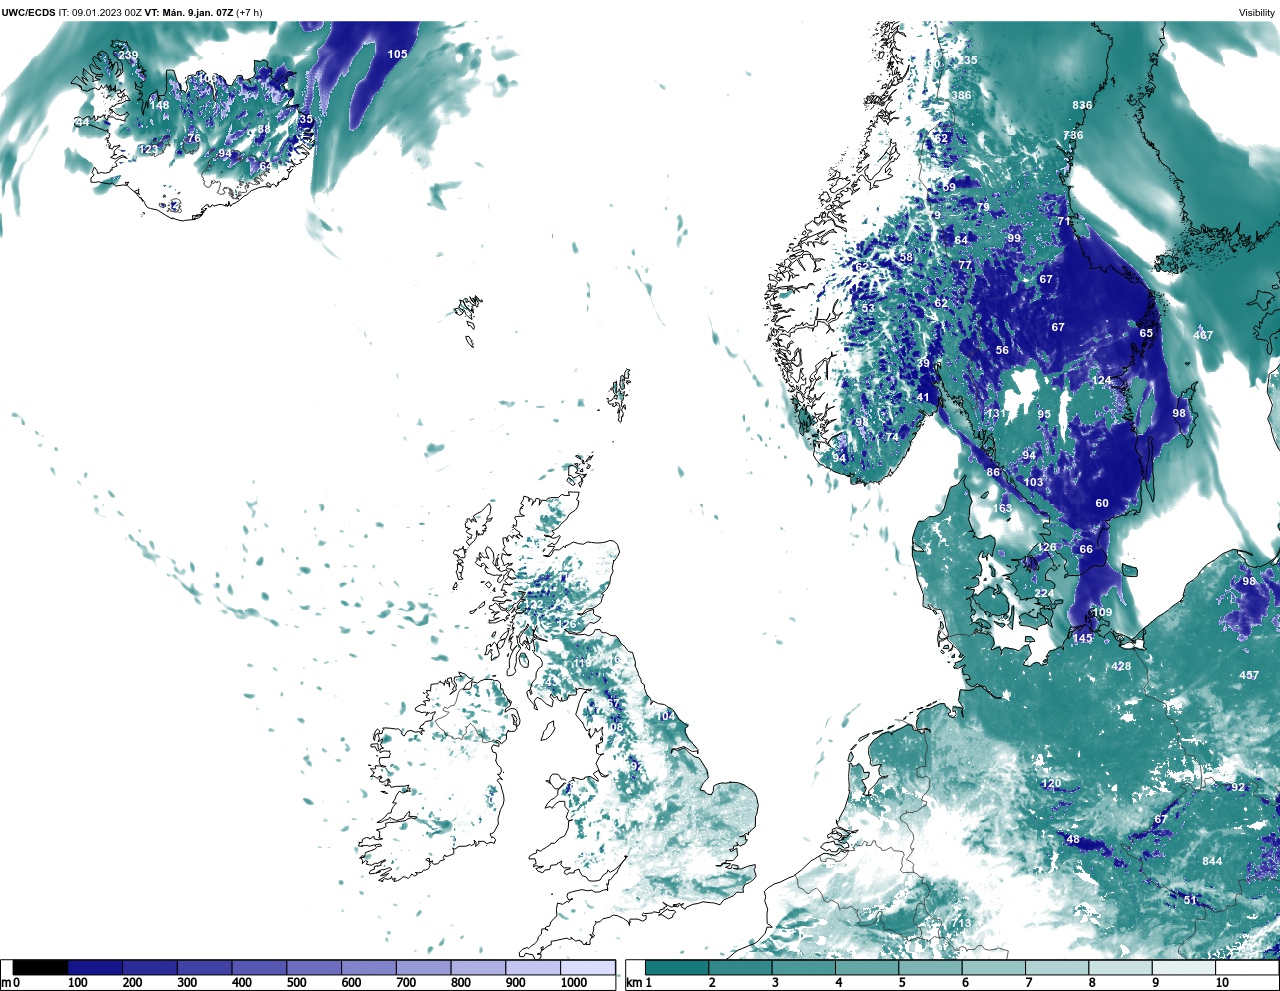1280x991 pixels.
Task: Click the value '148' over western Iceland
Action: tap(159, 105)
